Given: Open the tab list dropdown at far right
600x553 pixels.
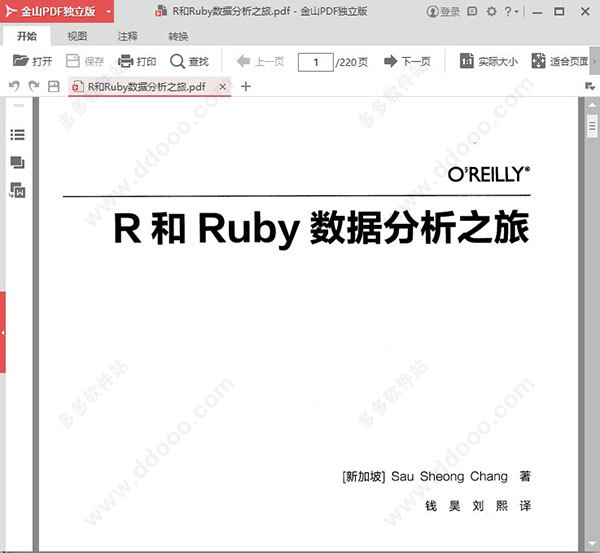Looking at the screenshot, I should [x=590, y=86].
